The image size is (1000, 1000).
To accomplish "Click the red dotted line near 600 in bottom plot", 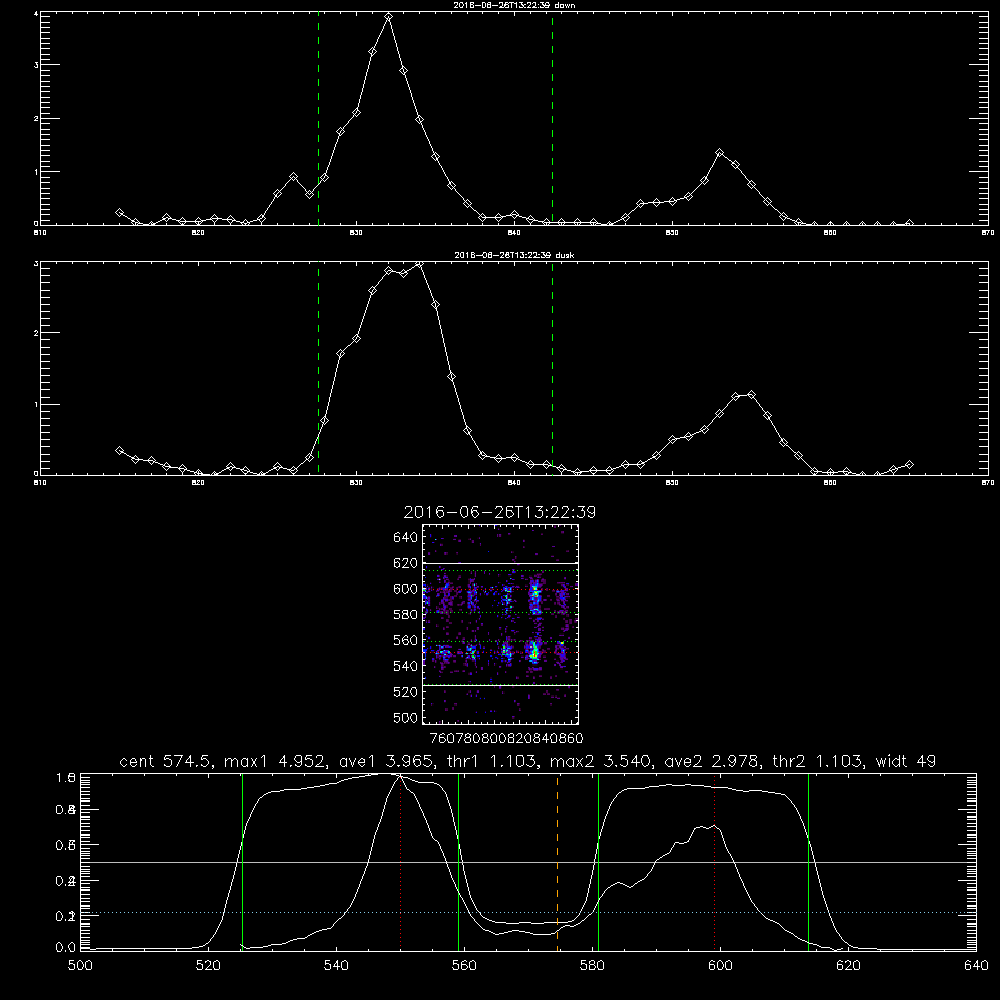I will (x=714, y=862).
